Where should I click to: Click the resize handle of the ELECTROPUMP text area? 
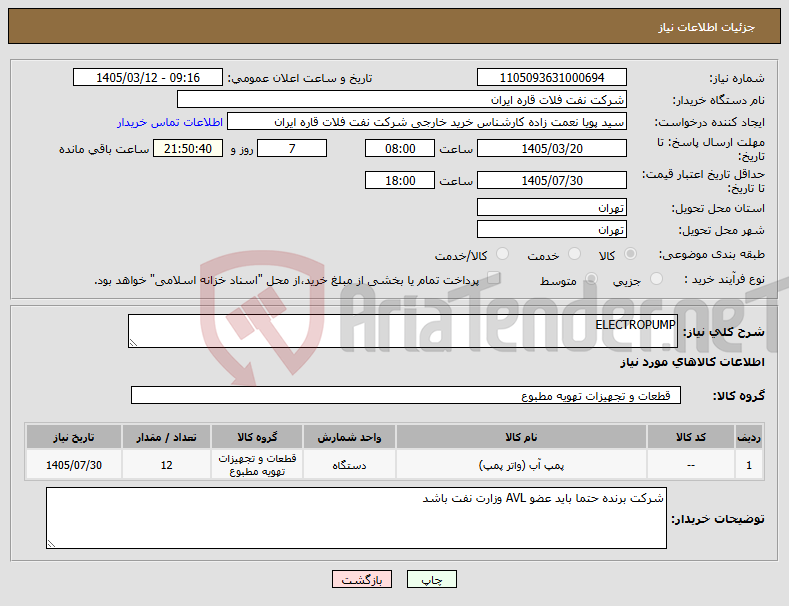pyautogui.click(x=133, y=343)
